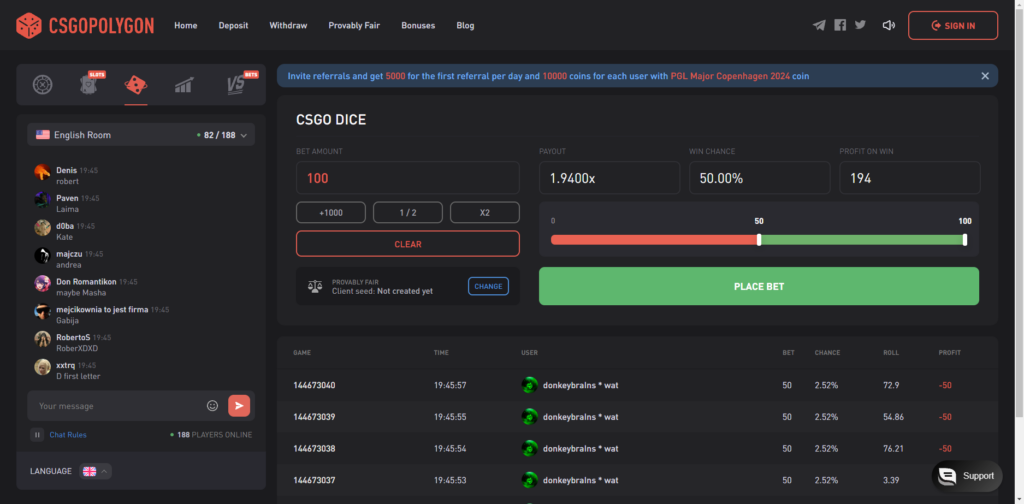Clear the bet amount

(408, 244)
